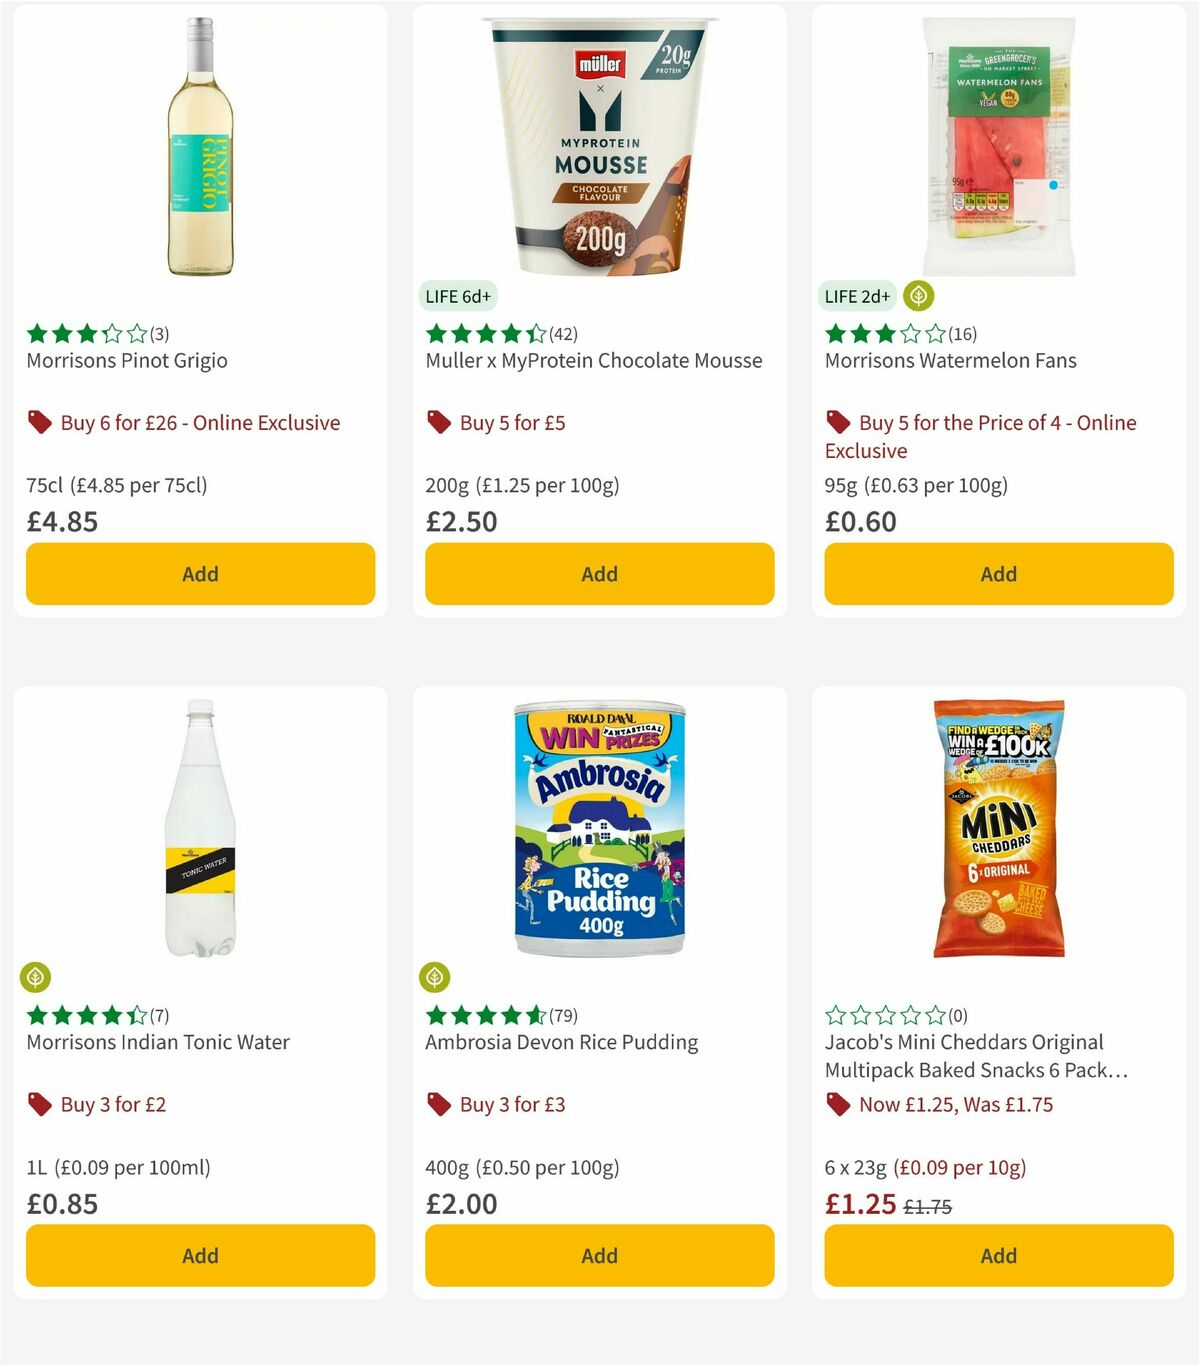Select the offer tag icon next to 'Buy 5 for £5'

[x=438, y=422]
